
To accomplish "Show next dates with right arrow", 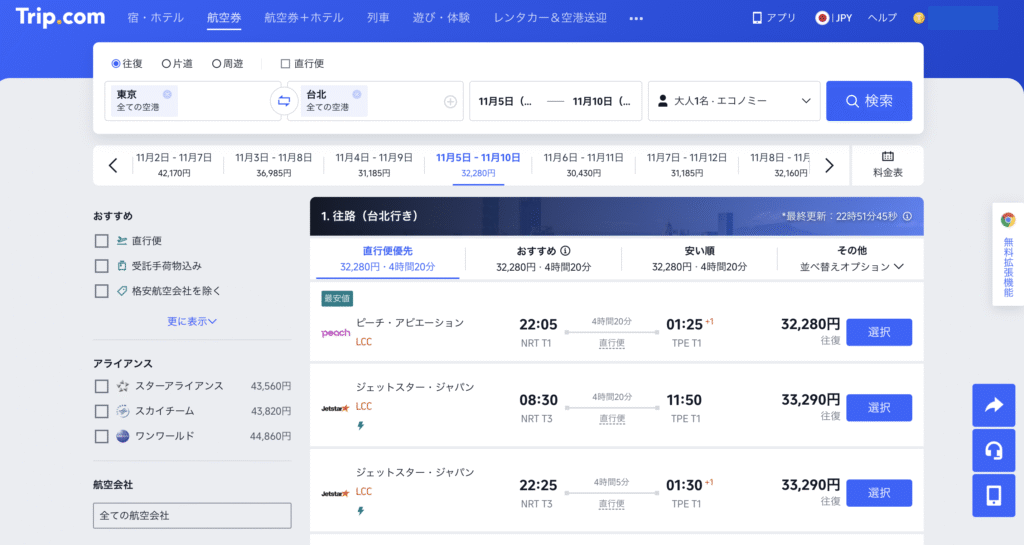I will (x=829, y=166).
